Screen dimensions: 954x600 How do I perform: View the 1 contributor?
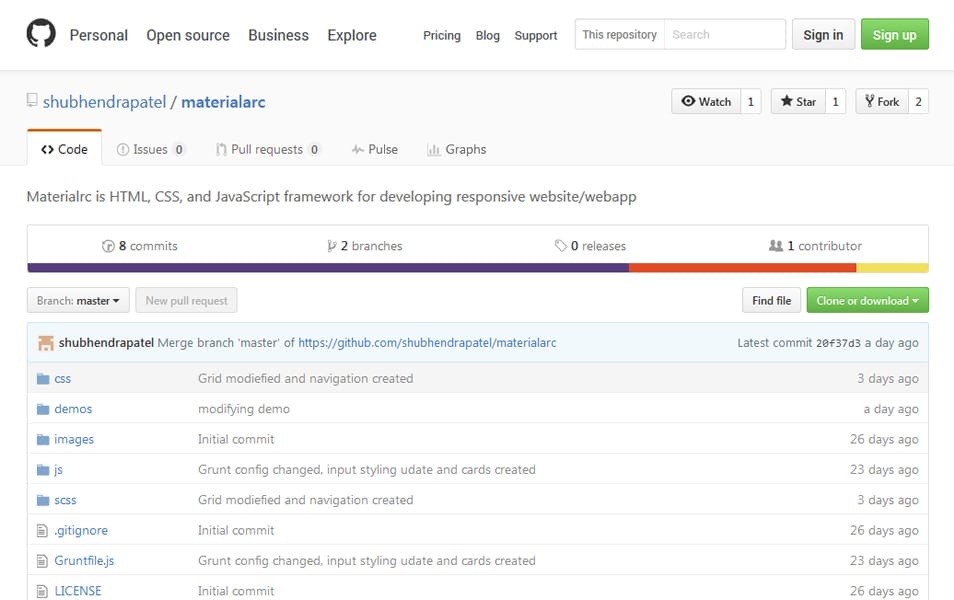[x=815, y=246]
